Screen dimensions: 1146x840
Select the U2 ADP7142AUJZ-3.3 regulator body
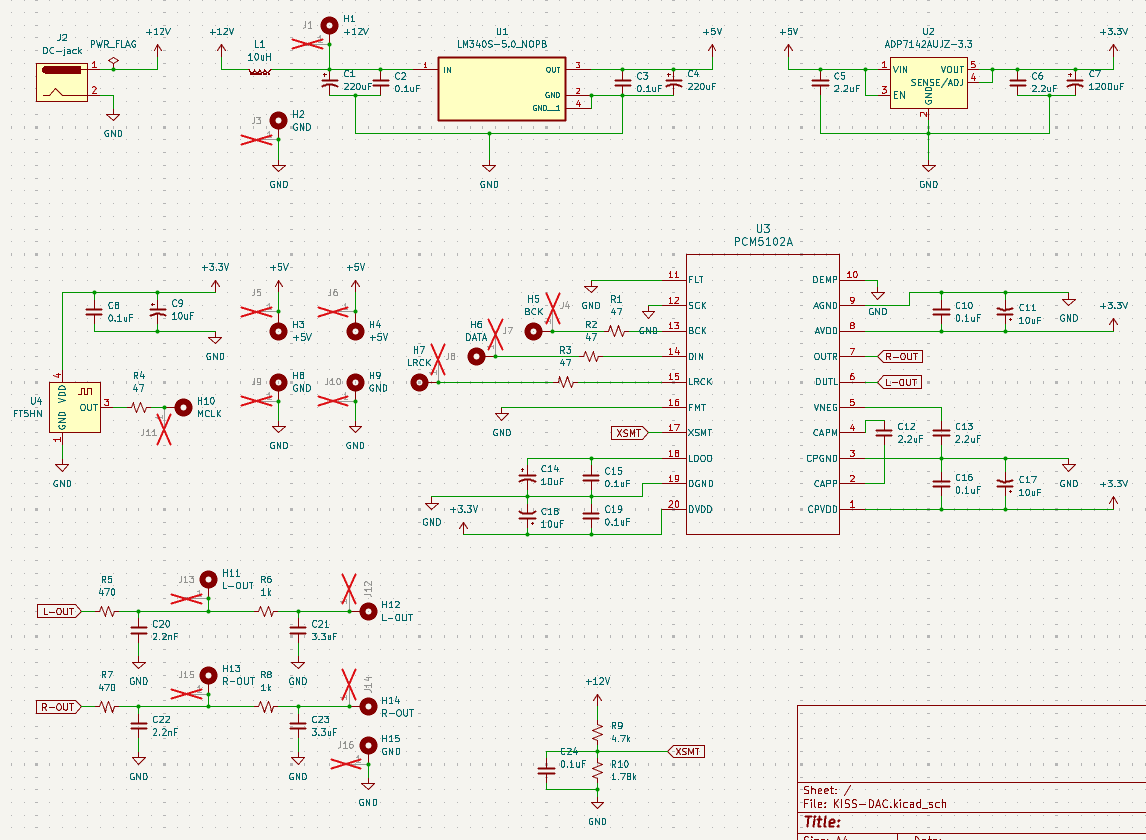click(928, 83)
